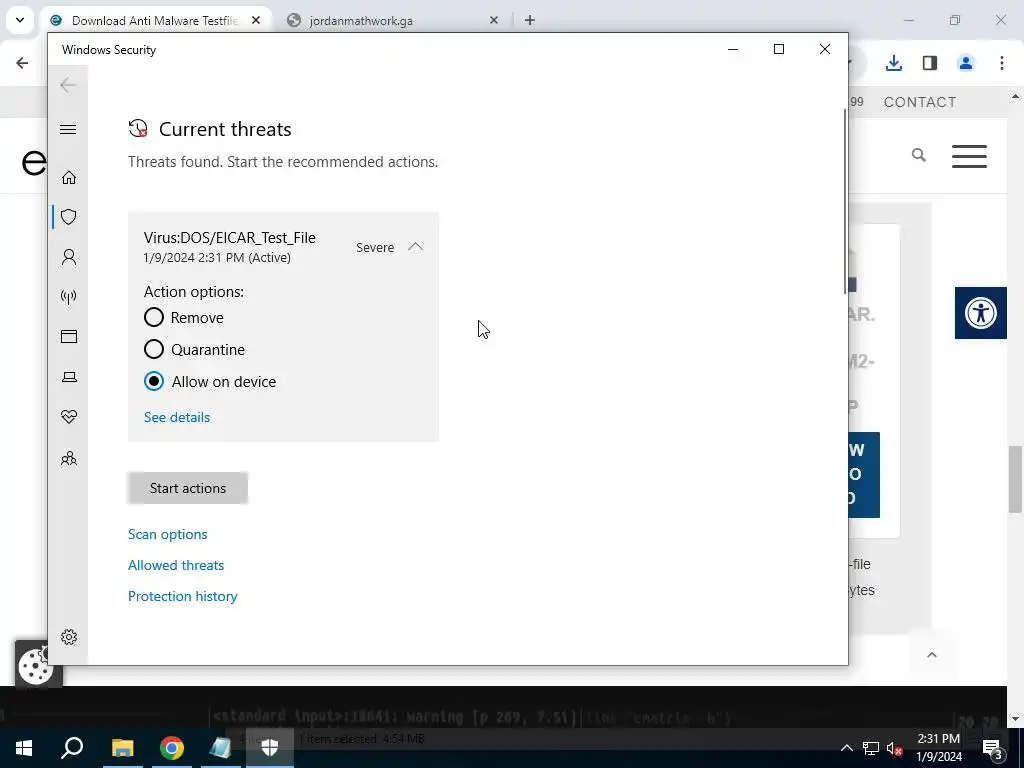Open the notification center icon

click(992, 748)
